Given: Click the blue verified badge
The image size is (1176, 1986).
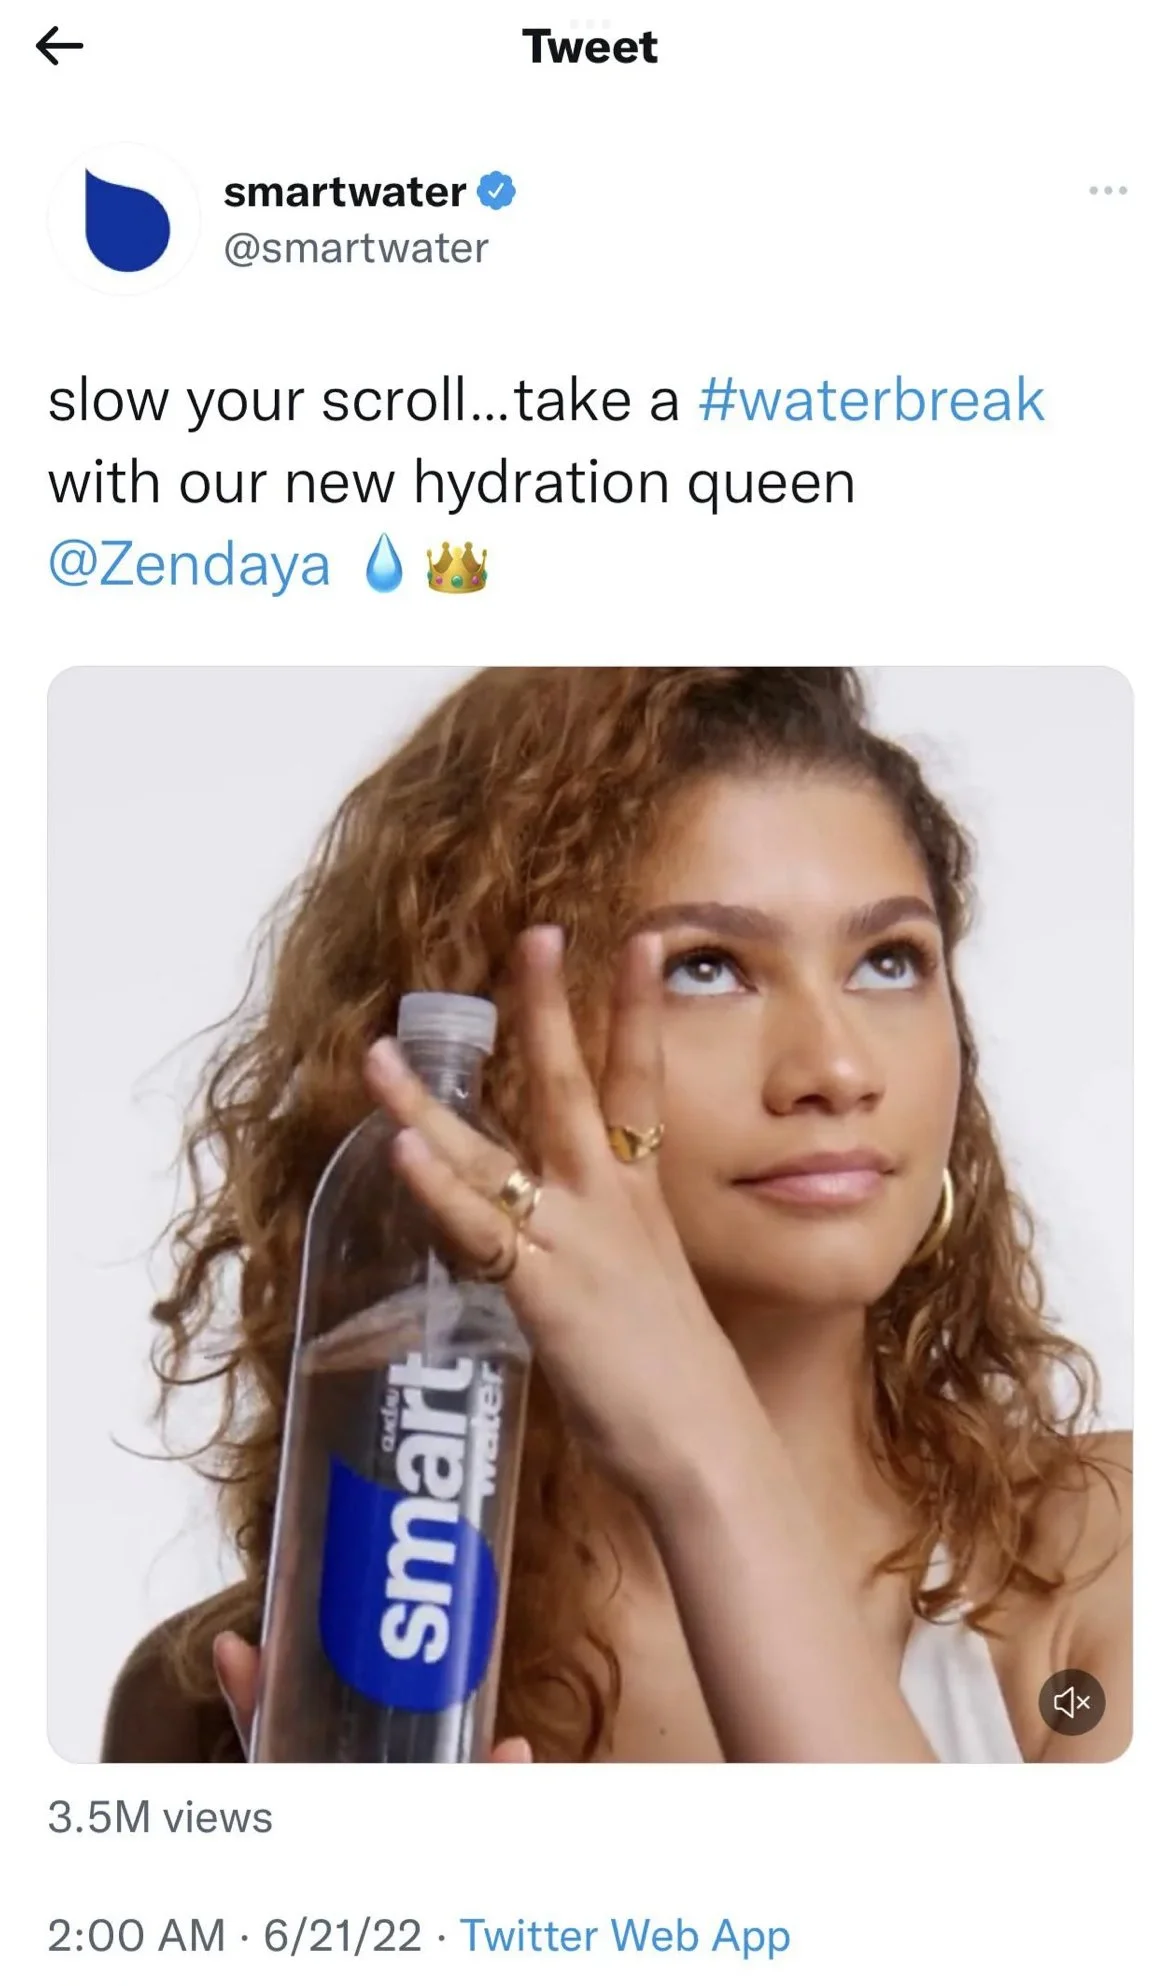Looking at the screenshot, I should click(x=497, y=190).
